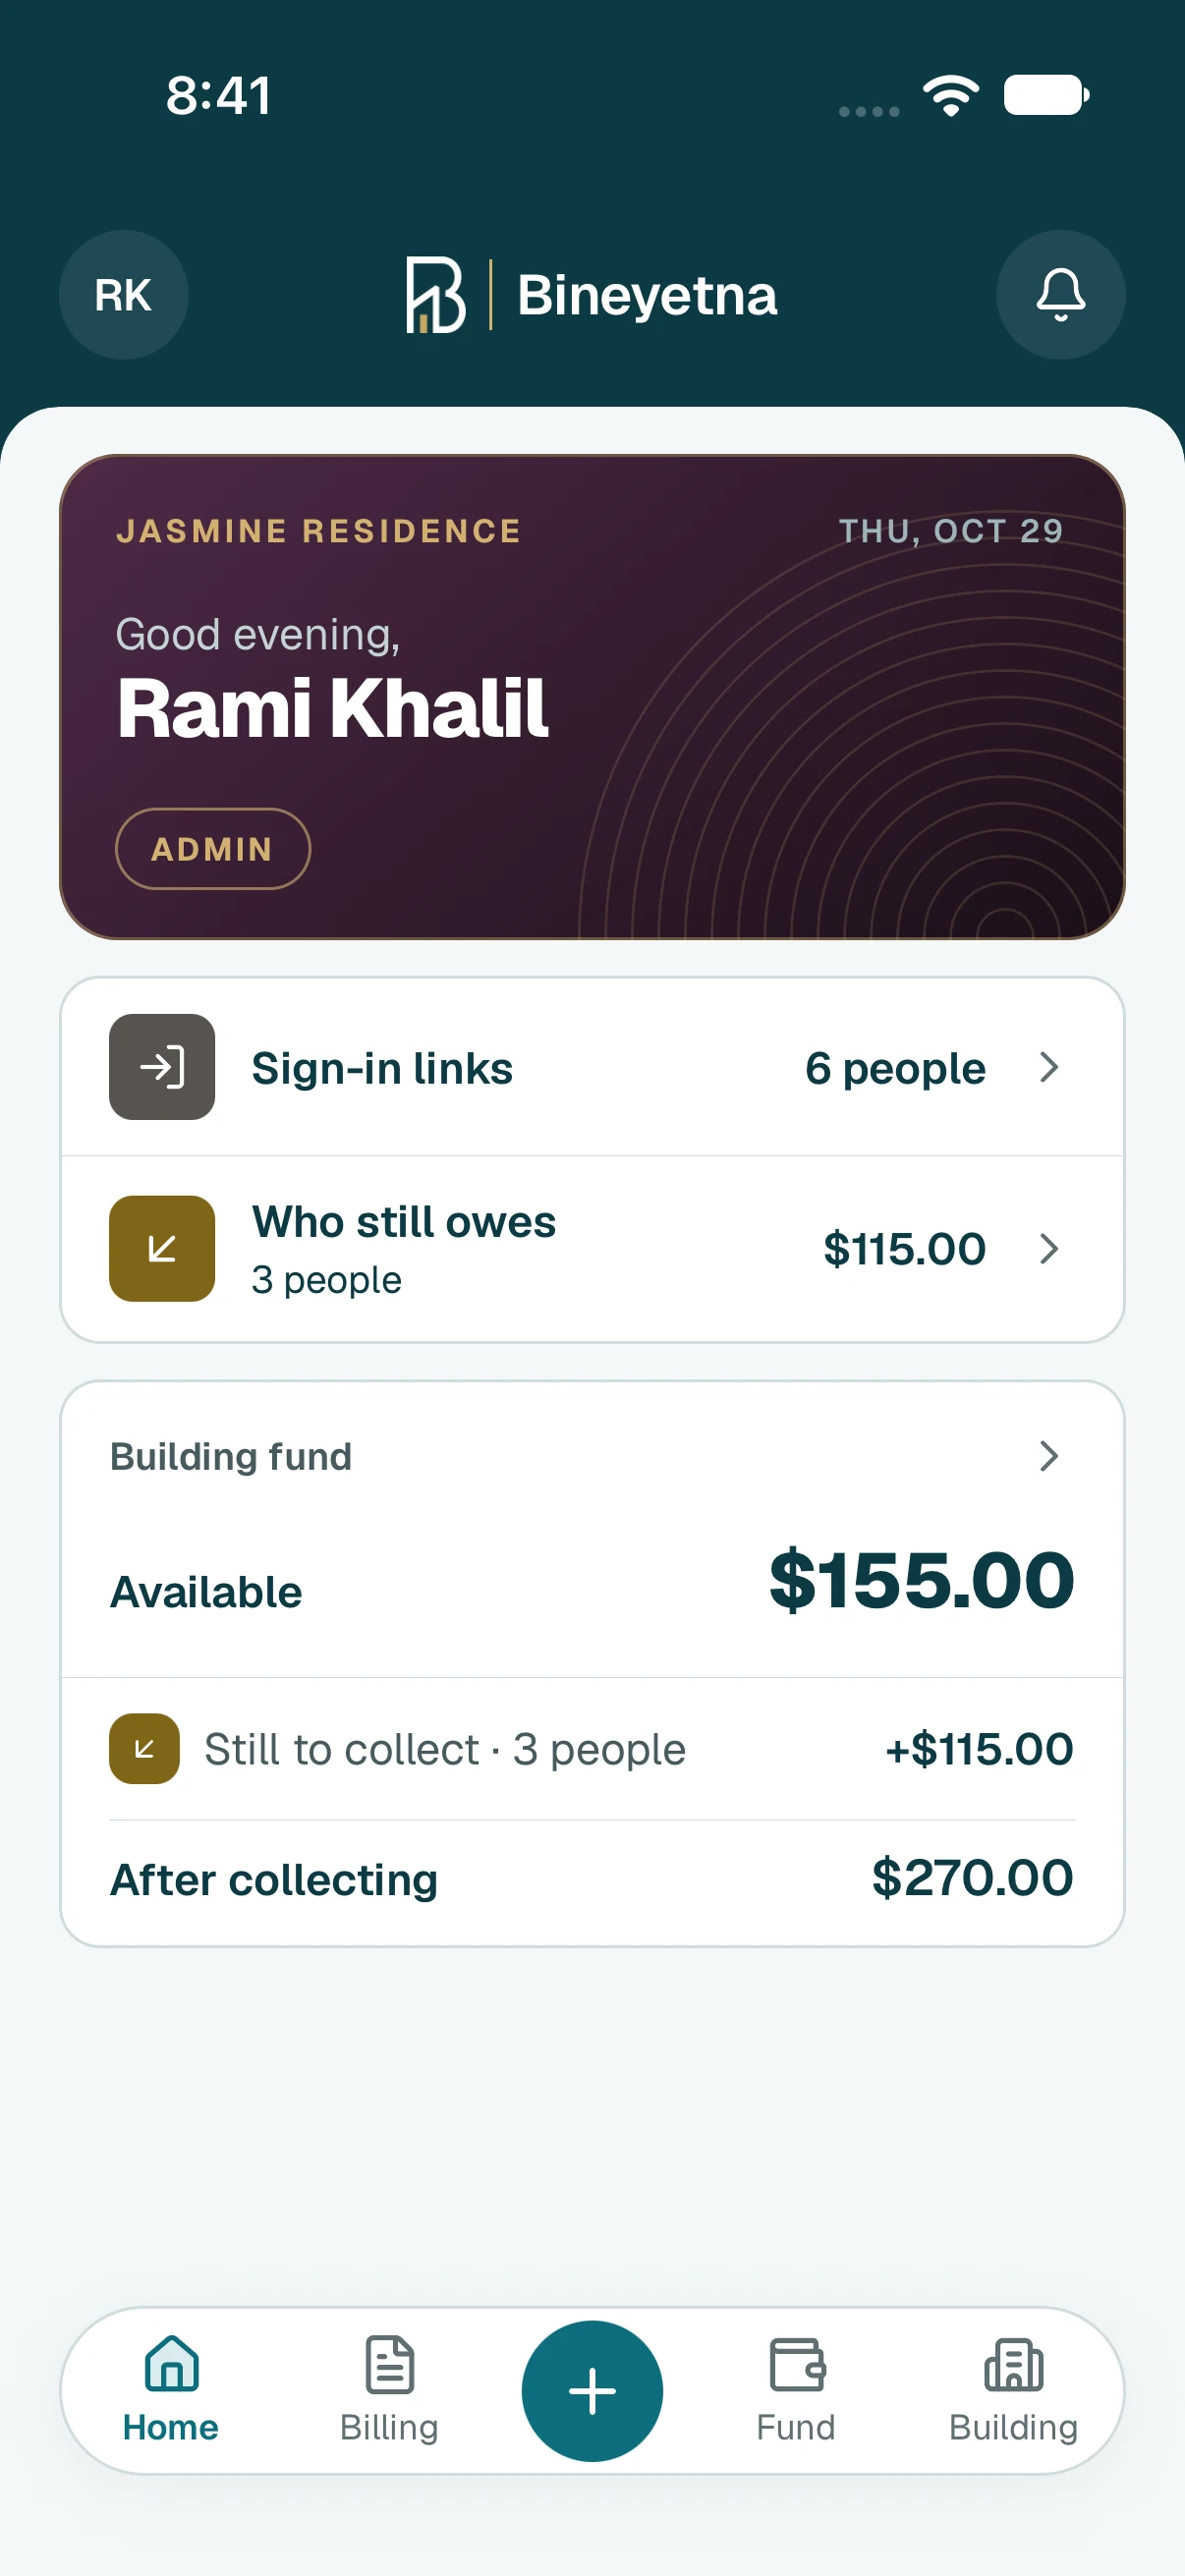Open the notifications bell
Screen dimensions: 1185x2576
[x=1060, y=295]
